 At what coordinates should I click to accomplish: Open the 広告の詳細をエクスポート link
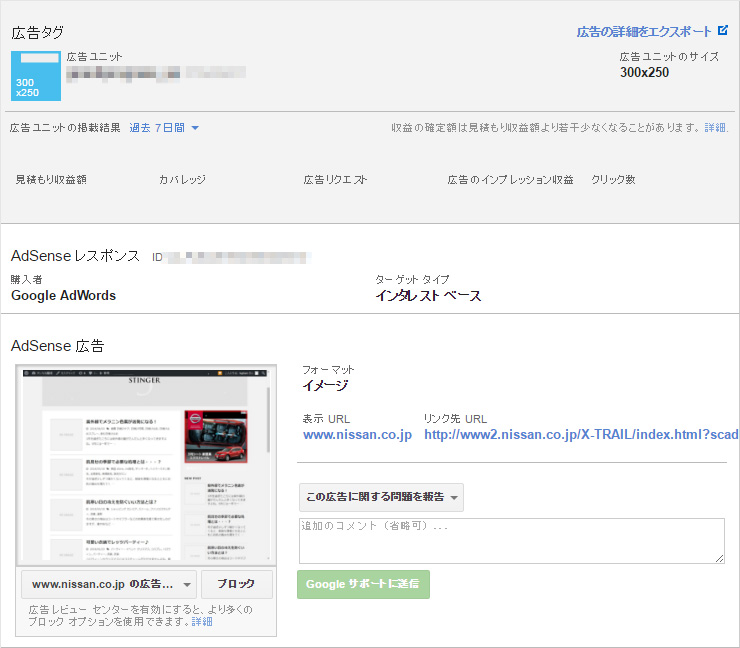[644, 32]
